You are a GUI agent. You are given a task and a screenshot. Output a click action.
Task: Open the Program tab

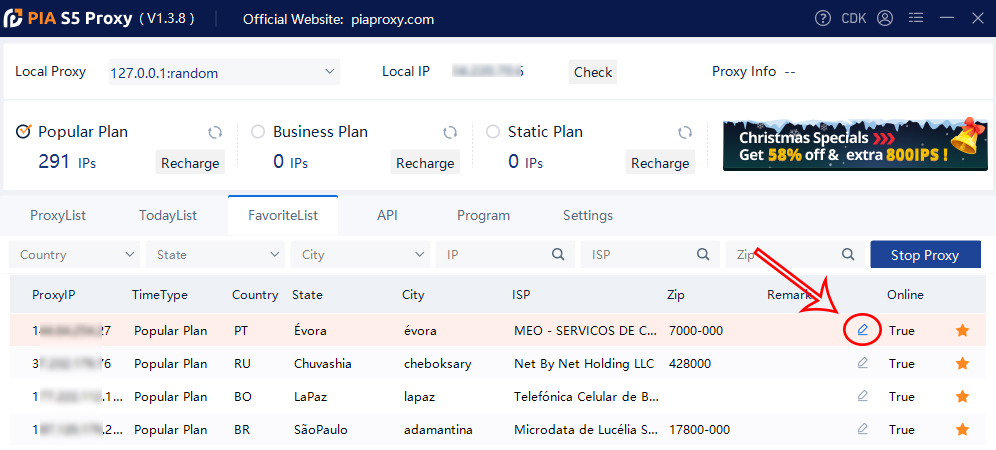point(483,215)
